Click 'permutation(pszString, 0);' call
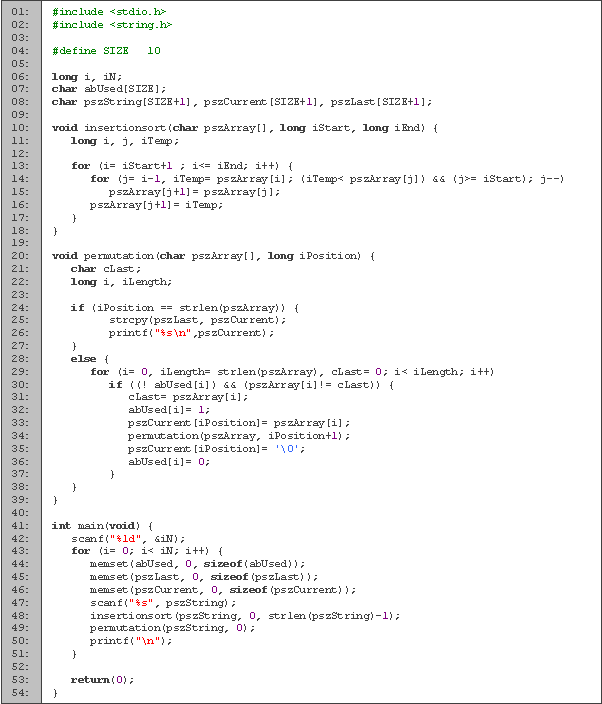 tap(172, 629)
